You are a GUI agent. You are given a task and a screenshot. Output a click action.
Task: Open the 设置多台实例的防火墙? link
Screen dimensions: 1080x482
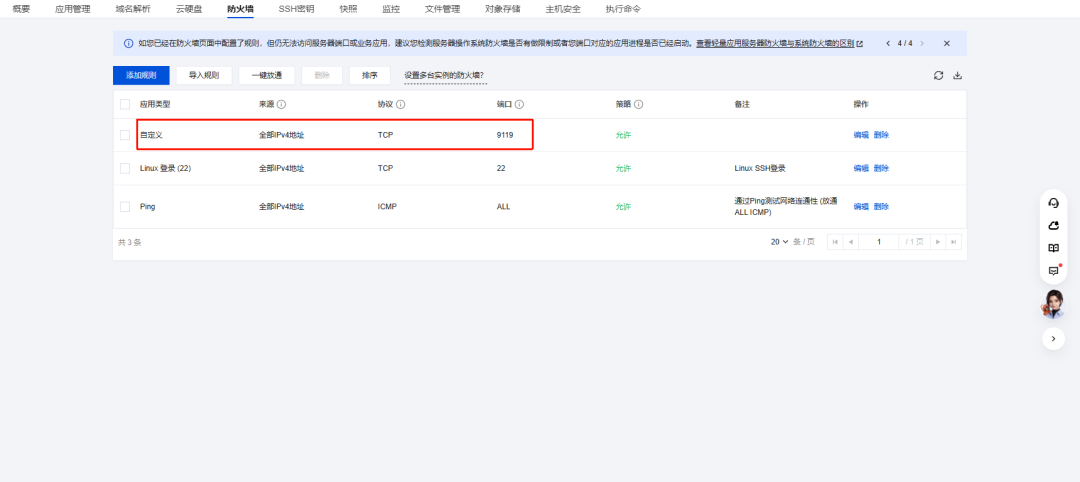tap(445, 76)
